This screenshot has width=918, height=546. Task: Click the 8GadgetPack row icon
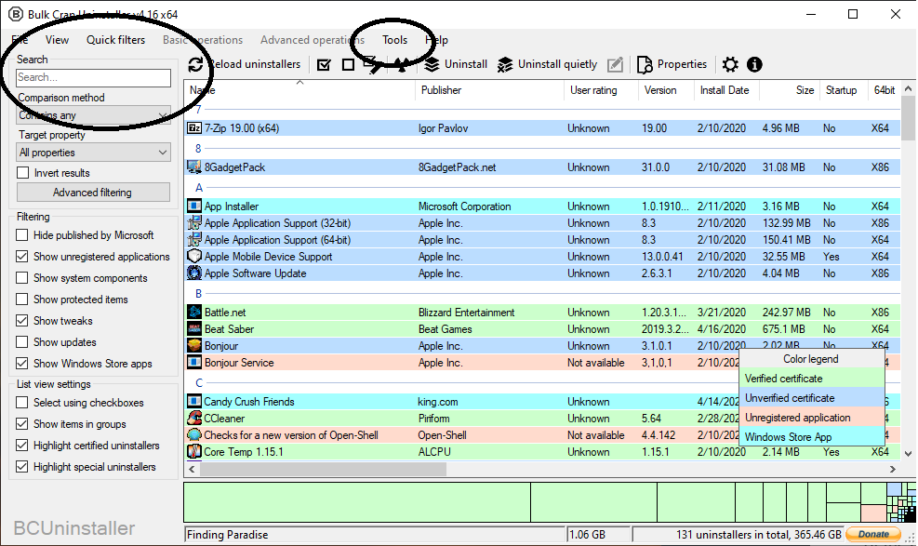coord(194,167)
